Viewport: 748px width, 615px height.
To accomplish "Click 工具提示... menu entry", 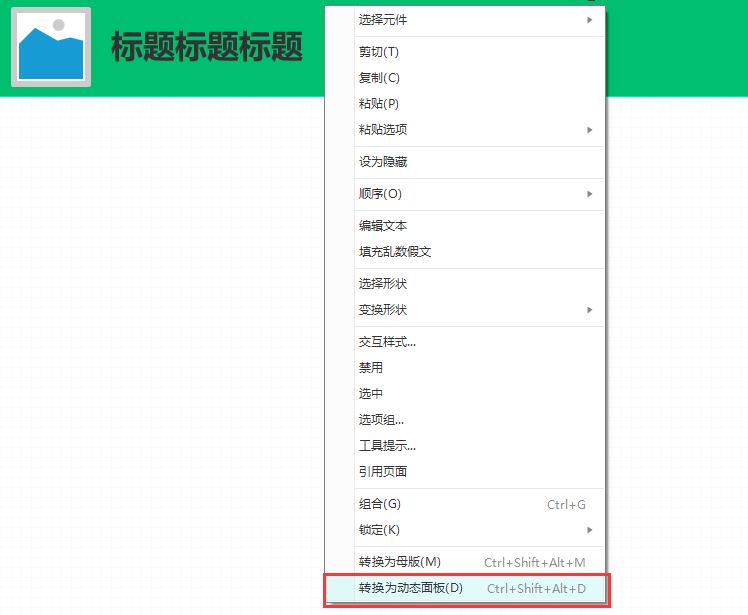I will [387, 446].
